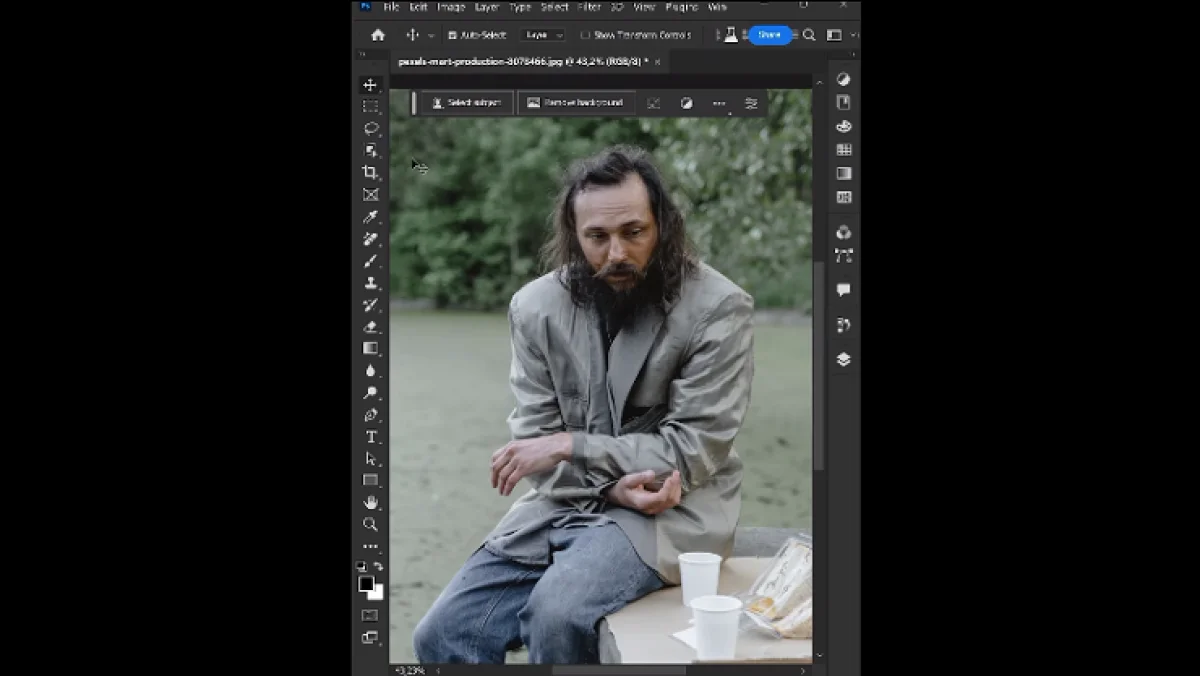Screen dimensions: 1200x676
Task: Open the Layer/Group auto-select dropdown
Action: (x=543, y=35)
